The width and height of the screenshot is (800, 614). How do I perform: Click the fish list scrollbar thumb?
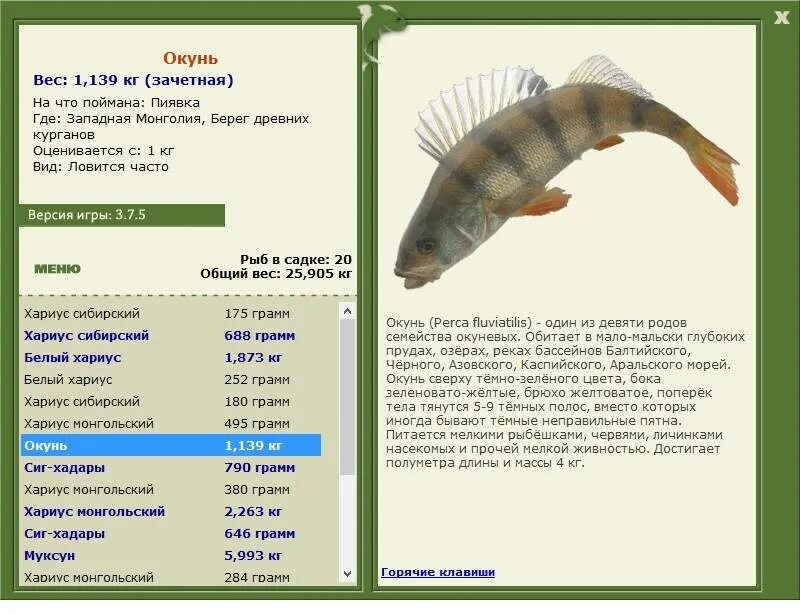tap(347, 397)
